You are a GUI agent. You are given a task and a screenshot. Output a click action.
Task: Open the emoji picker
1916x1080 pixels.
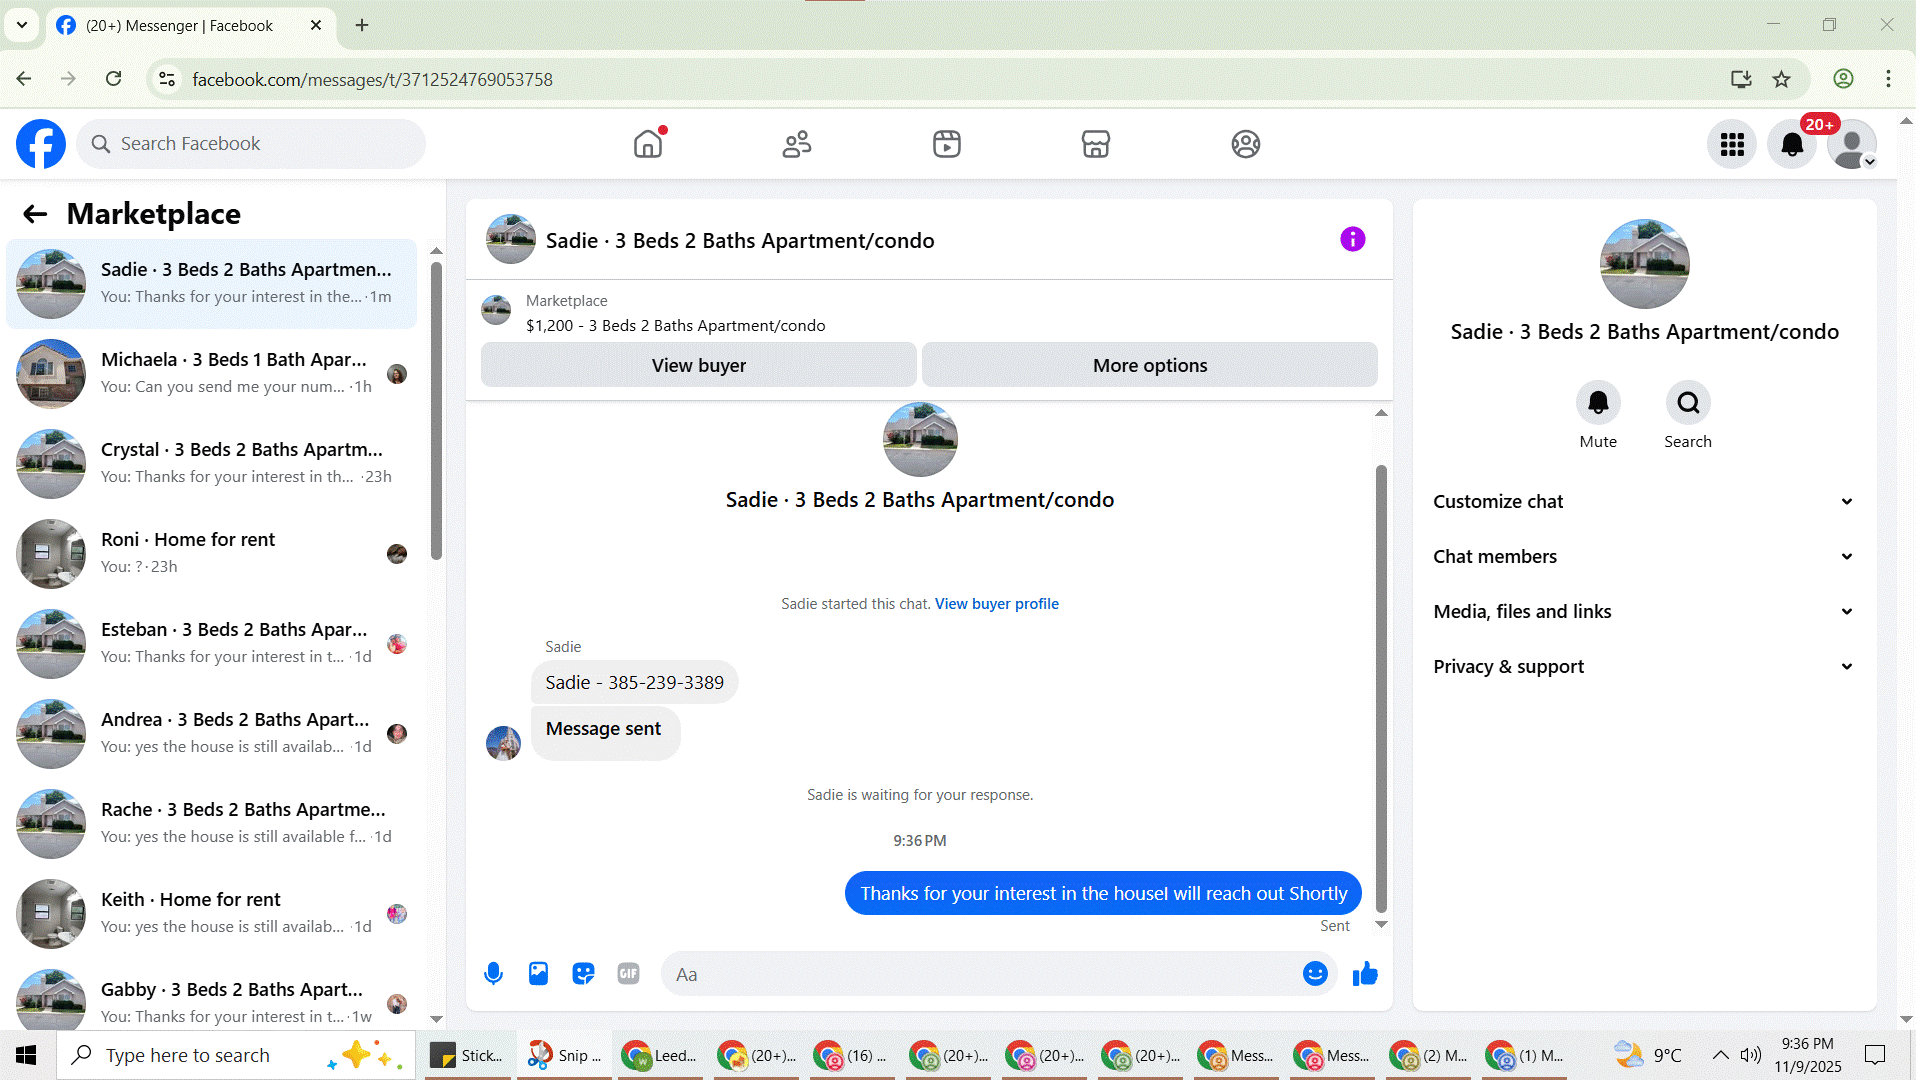coord(1316,974)
